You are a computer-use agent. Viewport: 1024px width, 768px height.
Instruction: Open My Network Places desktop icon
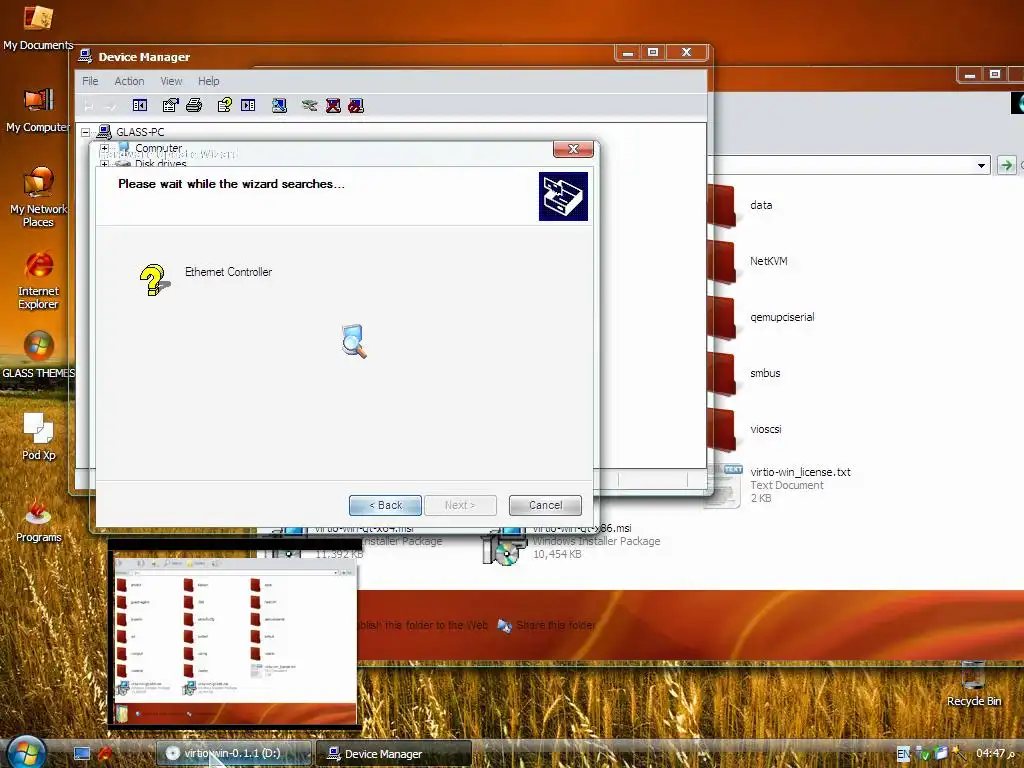click(x=38, y=197)
